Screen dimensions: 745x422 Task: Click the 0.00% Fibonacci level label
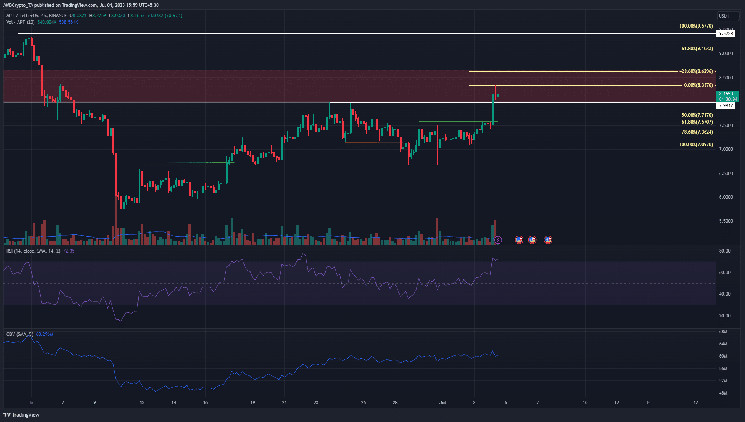(x=696, y=86)
